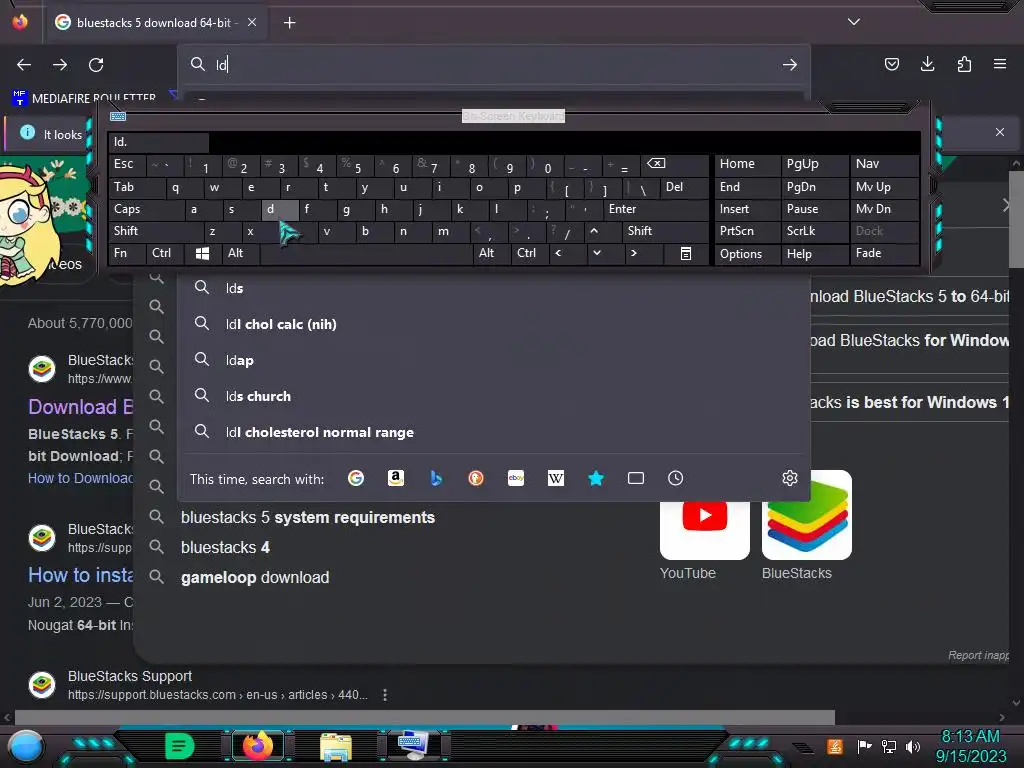Search this time with Google

(356, 478)
